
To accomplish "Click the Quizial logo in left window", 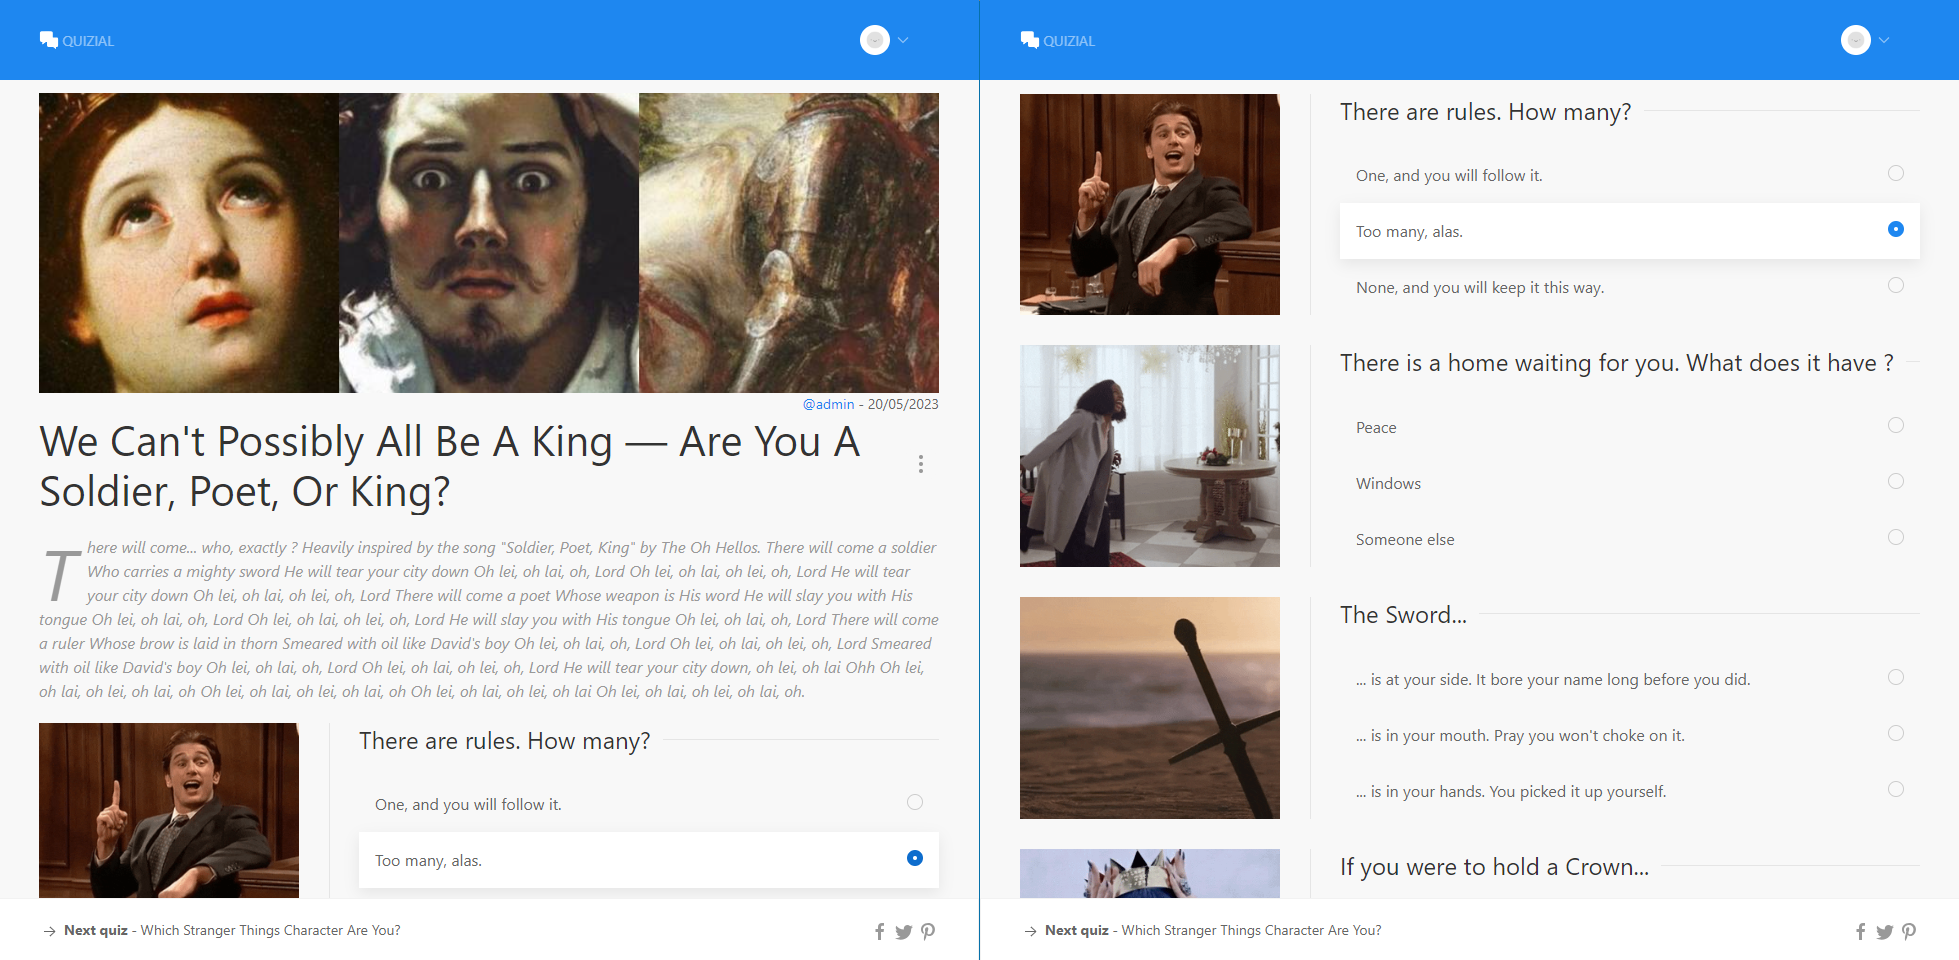I will [77, 40].
